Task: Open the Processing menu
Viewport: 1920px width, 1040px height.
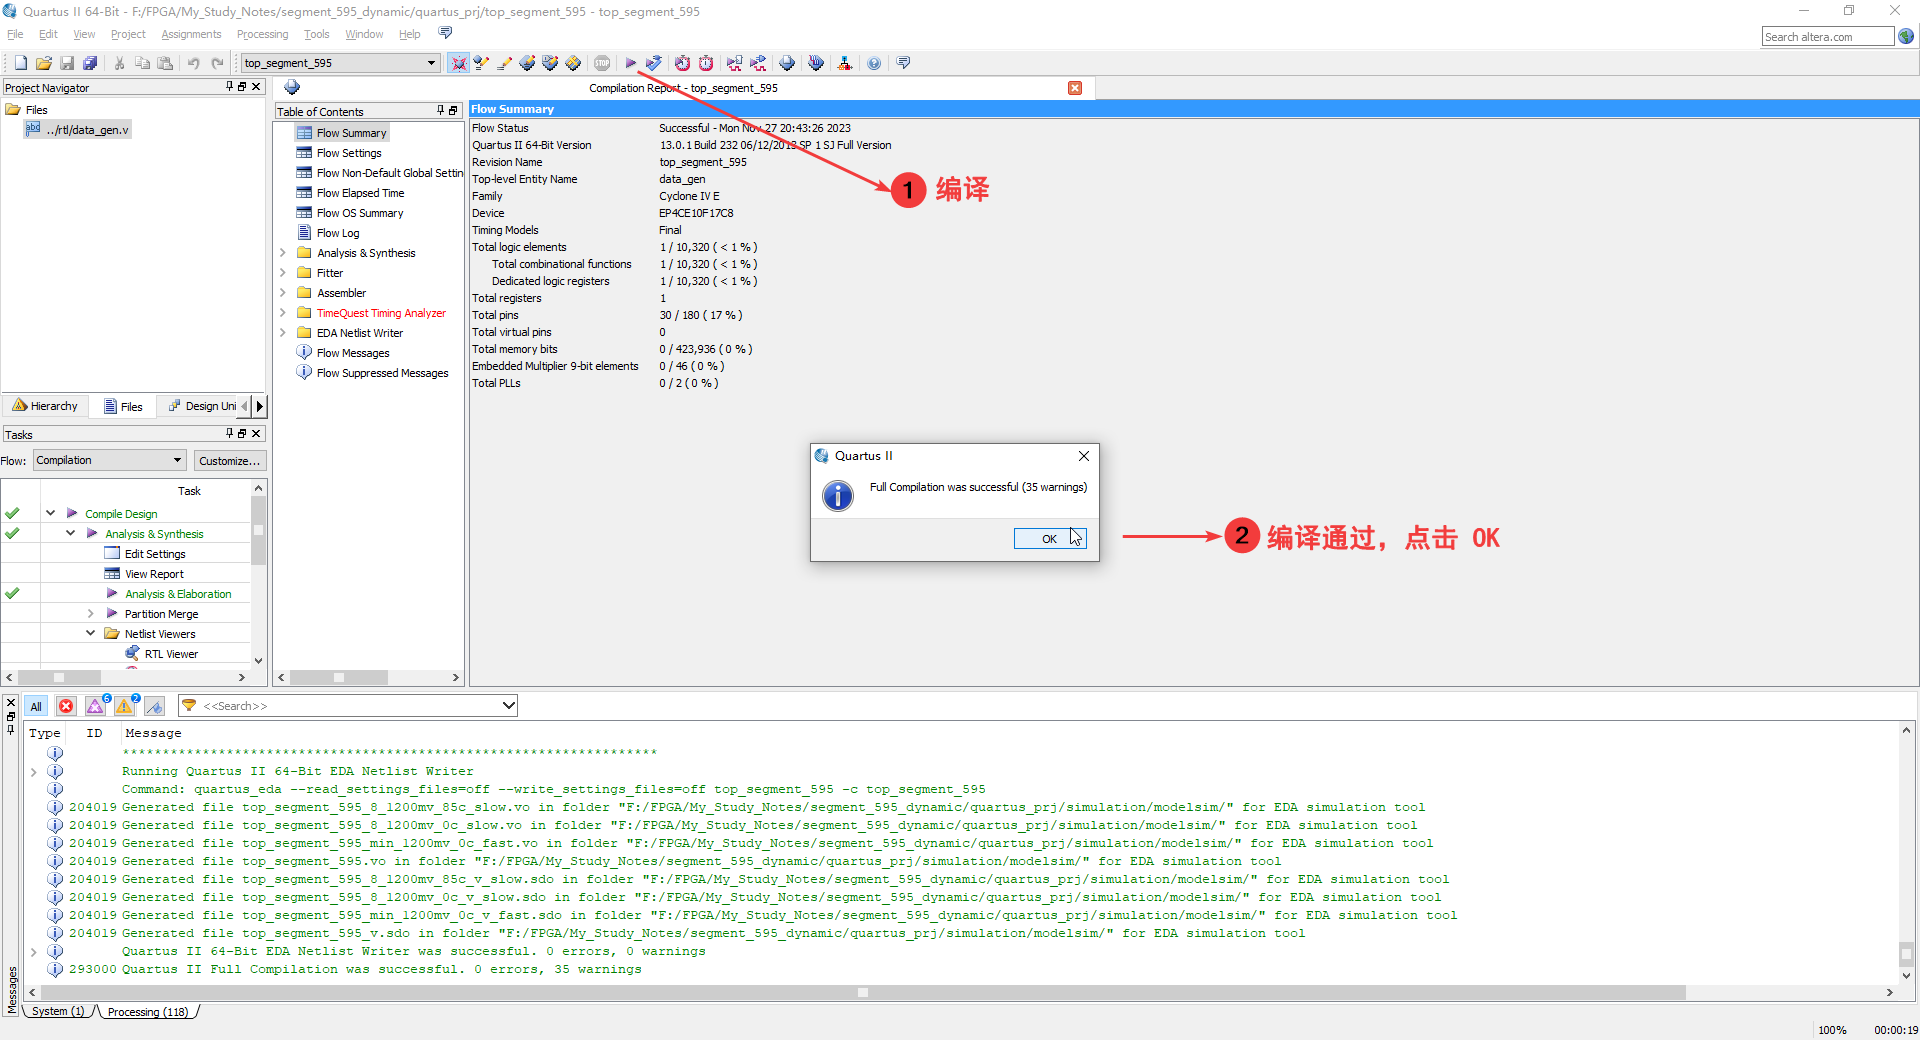Action: click(262, 34)
